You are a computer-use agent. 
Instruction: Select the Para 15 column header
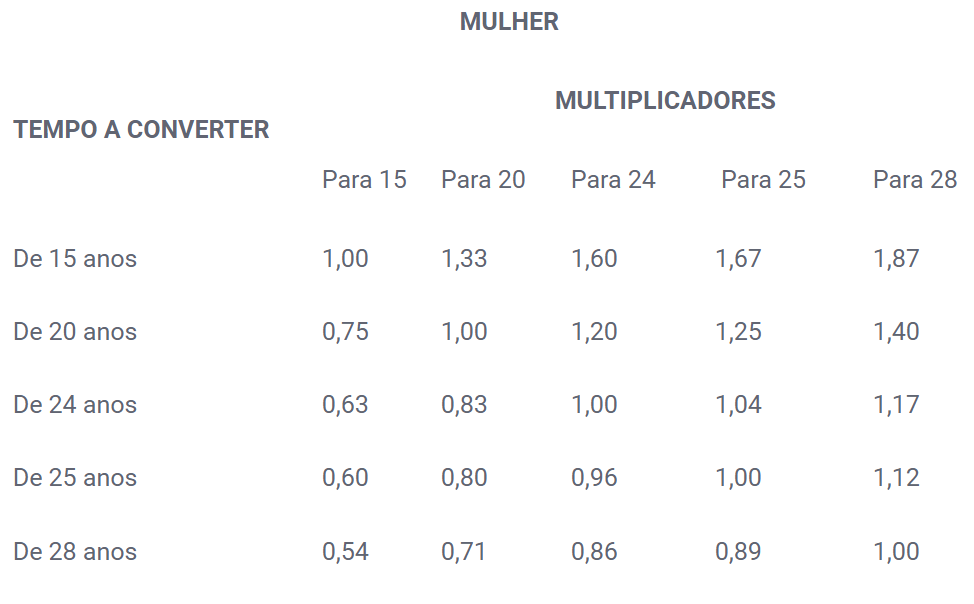tap(364, 180)
